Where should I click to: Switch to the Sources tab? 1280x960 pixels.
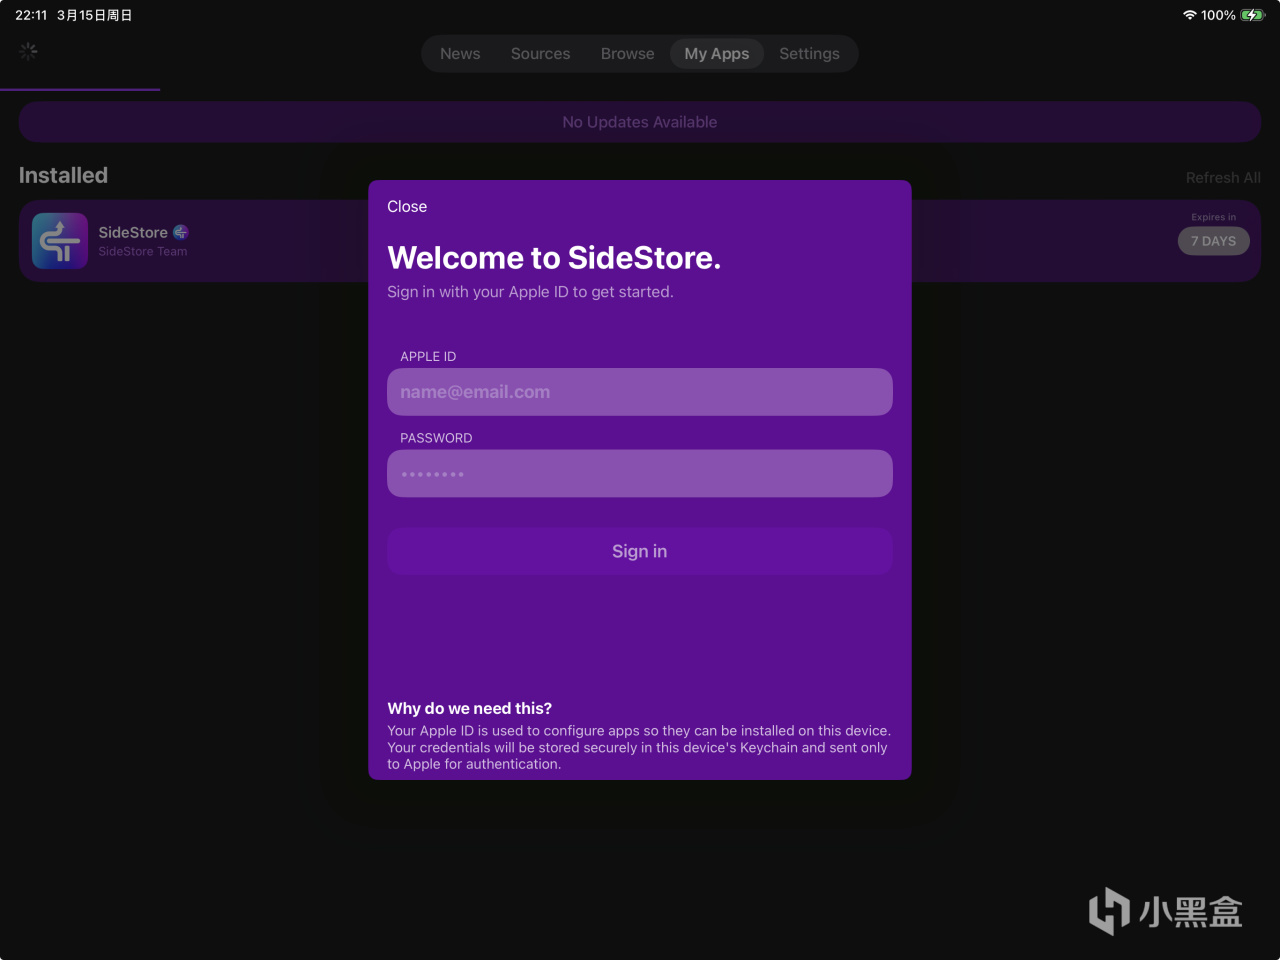coord(540,54)
